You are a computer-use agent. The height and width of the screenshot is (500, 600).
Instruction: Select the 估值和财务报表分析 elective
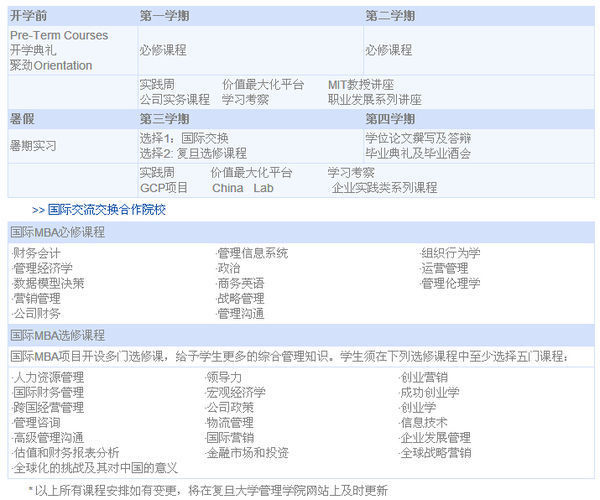pyautogui.click(x=65, y=452)
